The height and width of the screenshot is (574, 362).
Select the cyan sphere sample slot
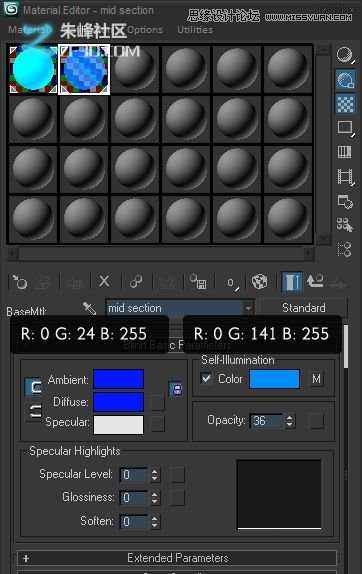[x=33, y=69]
